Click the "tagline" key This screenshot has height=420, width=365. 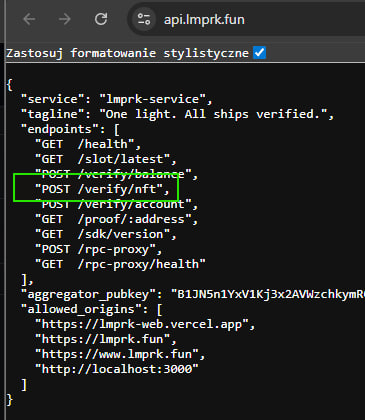click(53, 114)
